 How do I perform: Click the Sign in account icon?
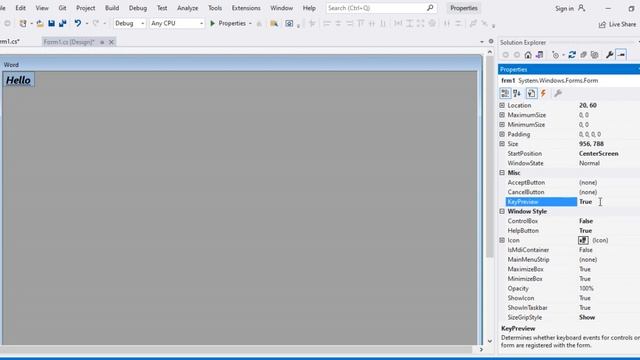tap(582, 8)
